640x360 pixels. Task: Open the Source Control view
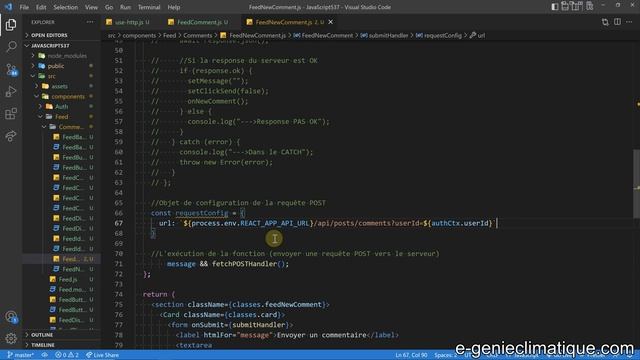pos(11,69)
